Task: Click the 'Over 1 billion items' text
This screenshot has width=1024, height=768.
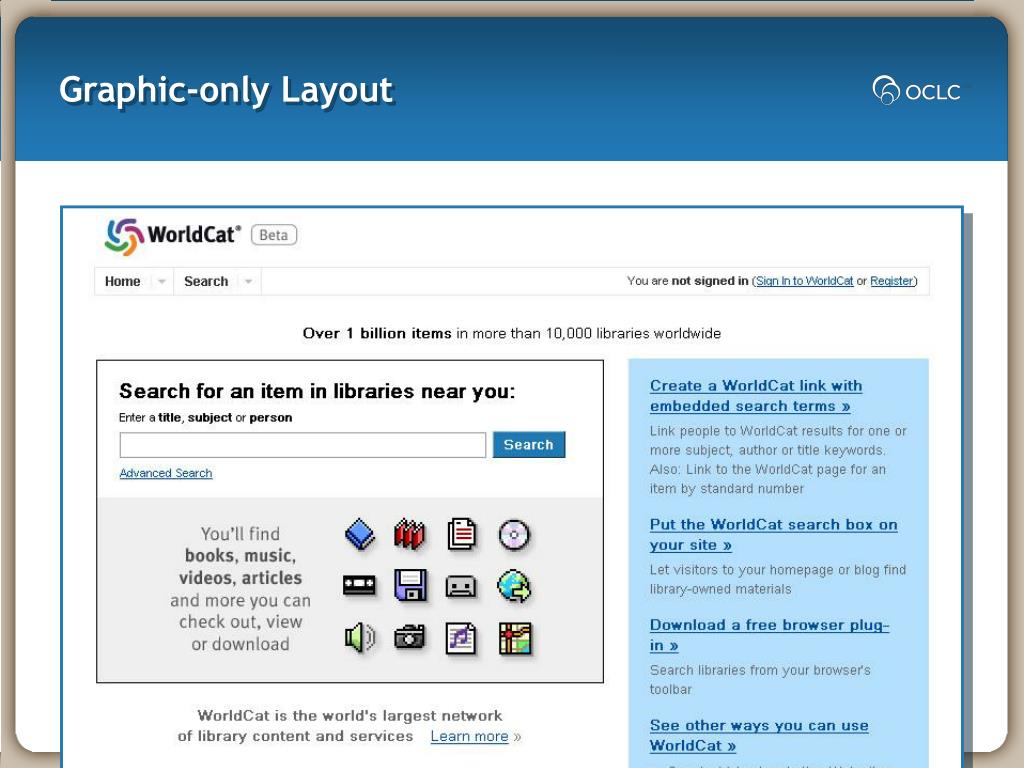Action: (377, 333)
